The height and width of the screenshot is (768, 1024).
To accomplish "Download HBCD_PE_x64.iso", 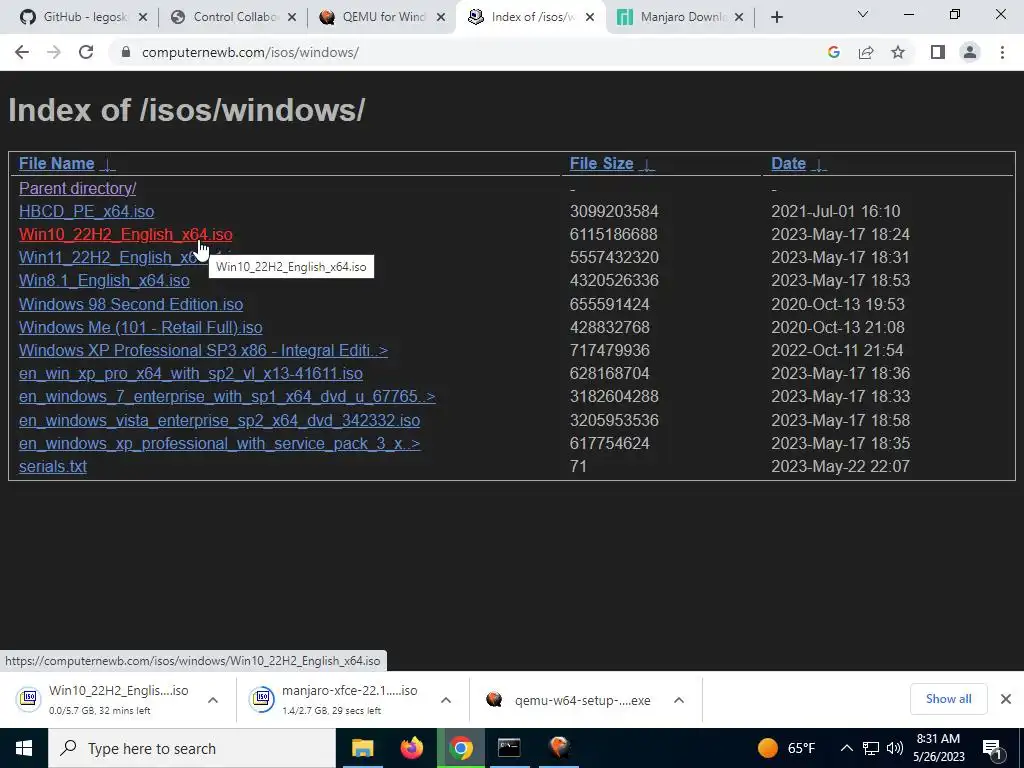I will pos(86,212).
